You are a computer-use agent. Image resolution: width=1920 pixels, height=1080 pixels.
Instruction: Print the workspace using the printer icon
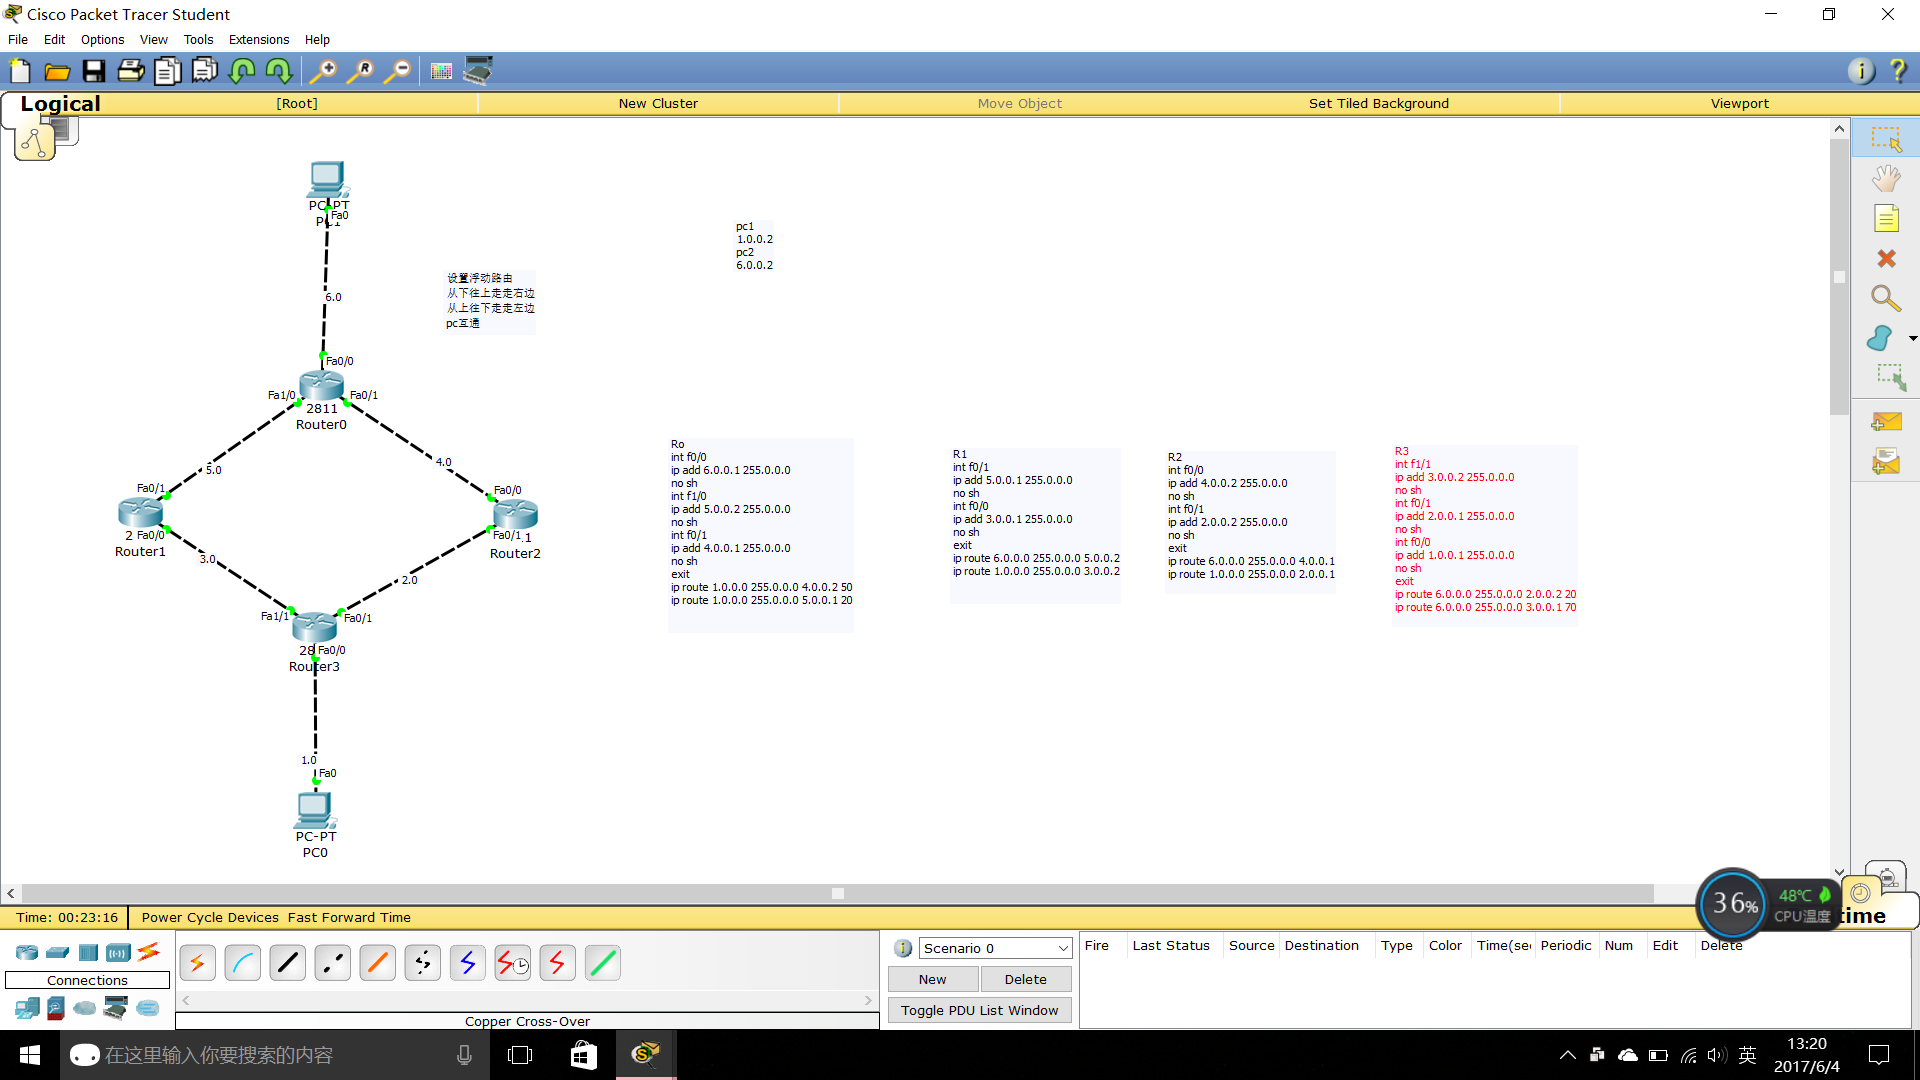[x=131, y=71]
